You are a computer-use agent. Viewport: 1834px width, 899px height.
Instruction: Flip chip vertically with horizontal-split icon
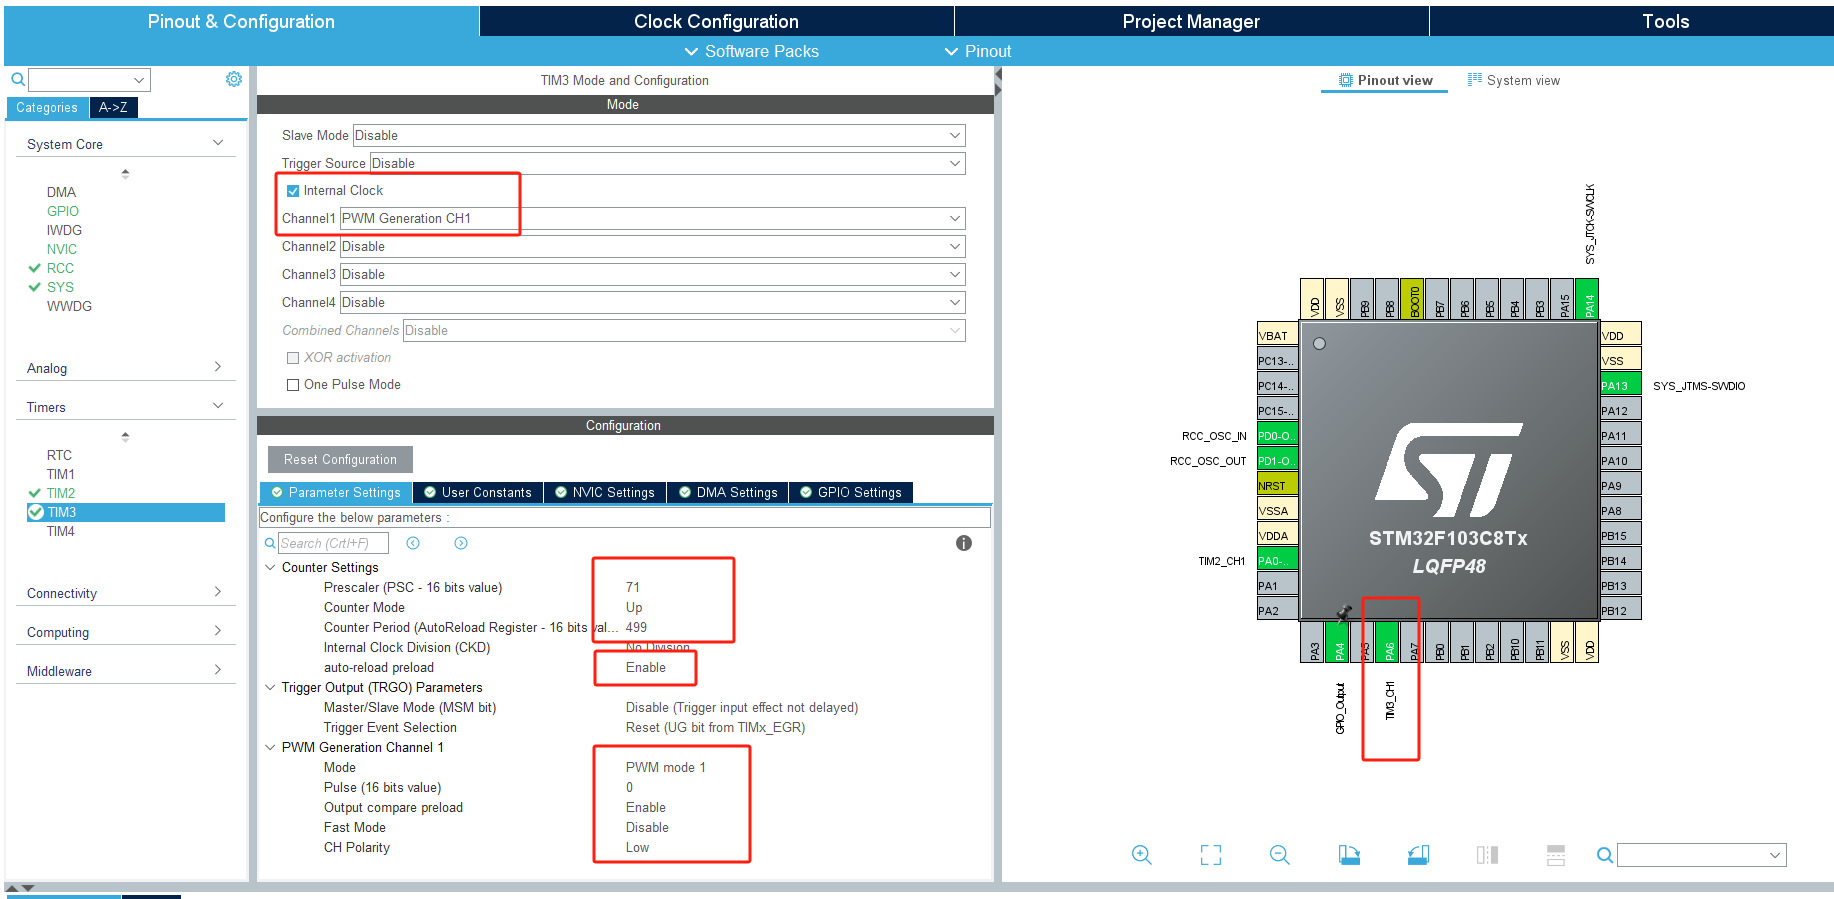click(x=1555, y=855)
